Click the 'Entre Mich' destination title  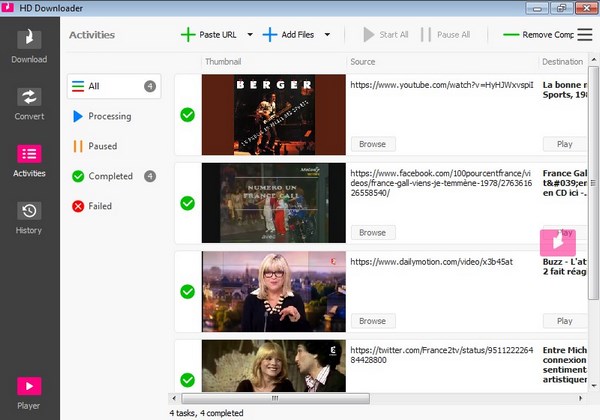565,365
